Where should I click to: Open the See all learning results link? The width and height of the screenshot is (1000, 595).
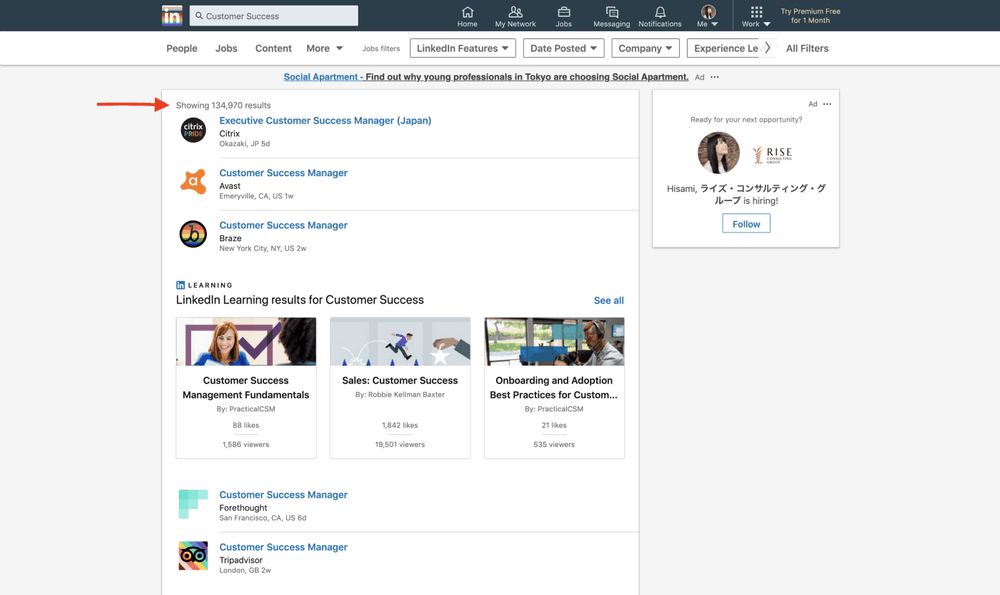[608, 300]
